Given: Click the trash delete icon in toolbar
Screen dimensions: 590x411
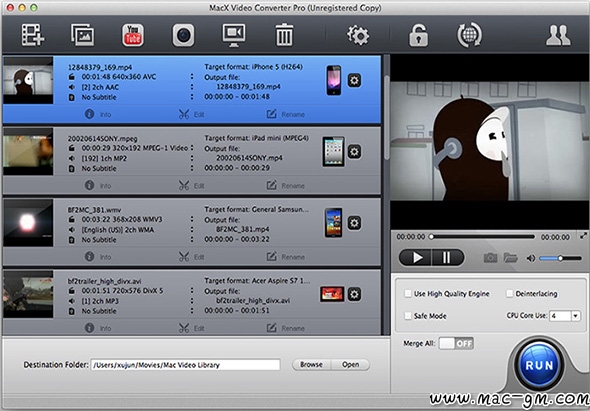Looking at the screenshot, I should coord(284,35).
